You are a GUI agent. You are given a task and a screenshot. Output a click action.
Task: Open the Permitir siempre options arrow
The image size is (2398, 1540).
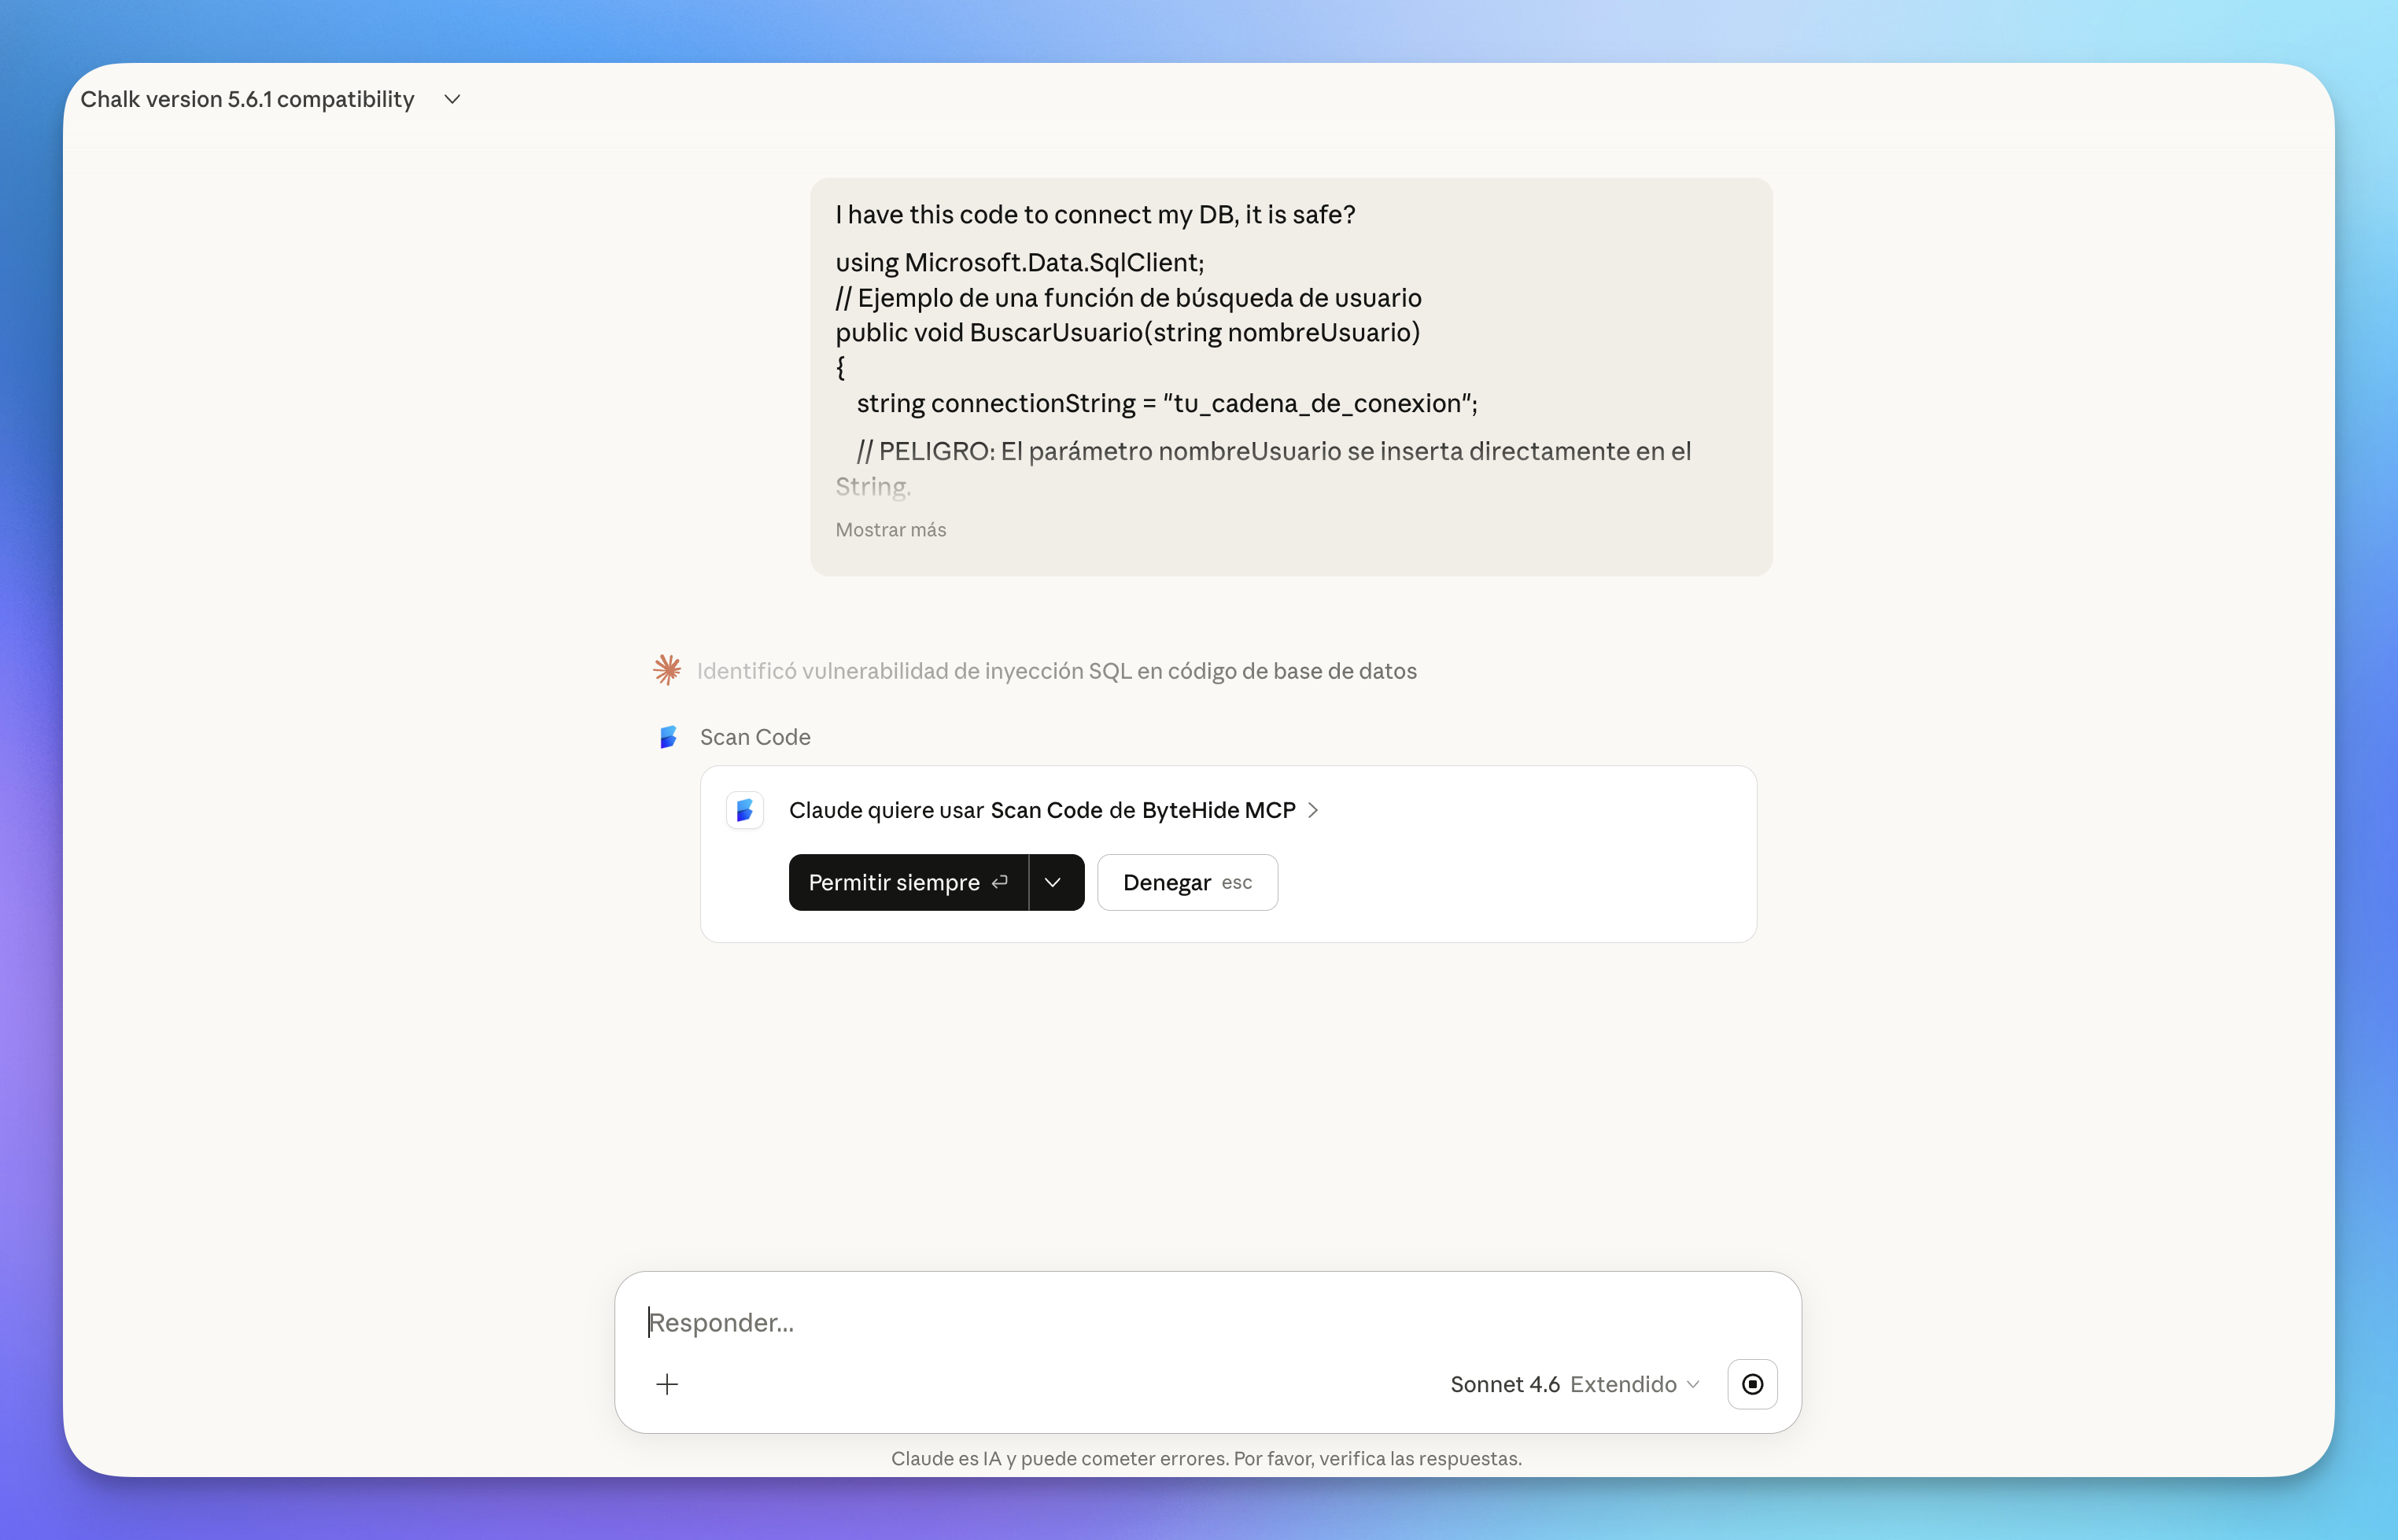1053,882
